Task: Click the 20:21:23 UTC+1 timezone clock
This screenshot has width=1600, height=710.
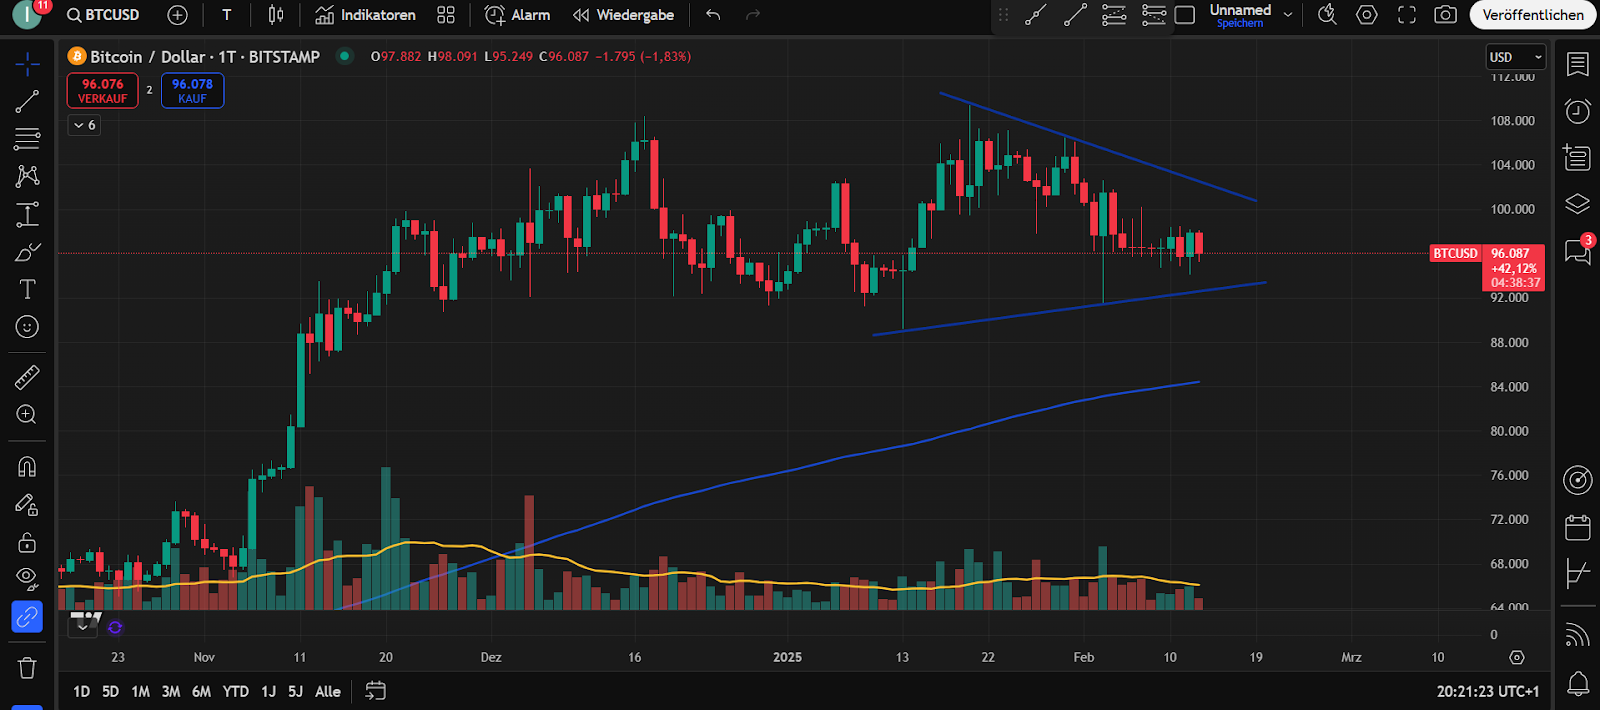Action: pyautogui.click(x=1488, y=691)
